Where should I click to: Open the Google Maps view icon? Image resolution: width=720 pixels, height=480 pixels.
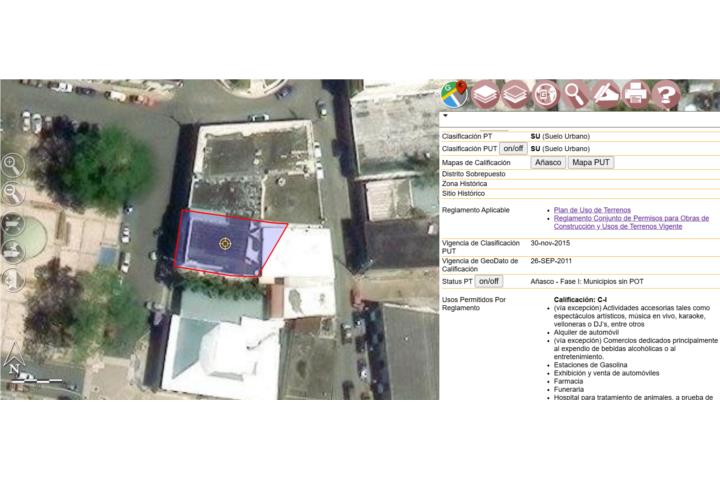coord(455,94)
